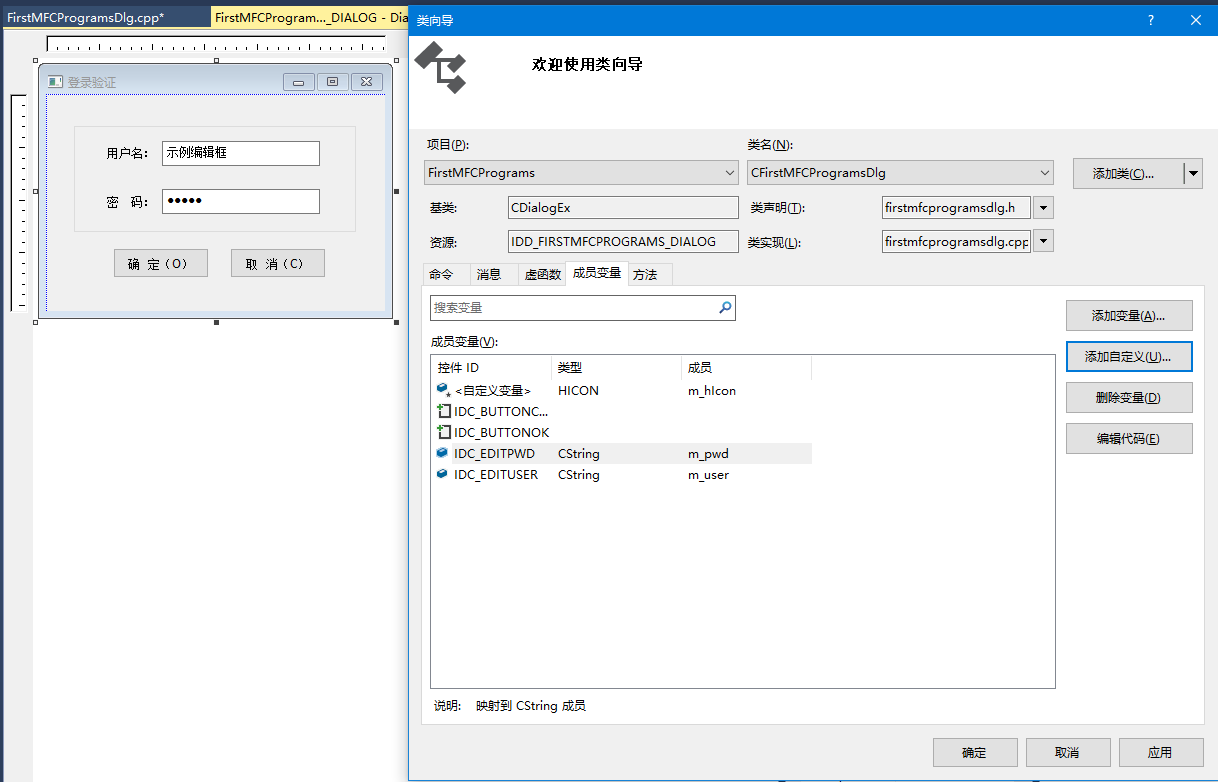Select the m_user member variable row
The width and height of the screenshot is (1218, 782).
(600, 474)
